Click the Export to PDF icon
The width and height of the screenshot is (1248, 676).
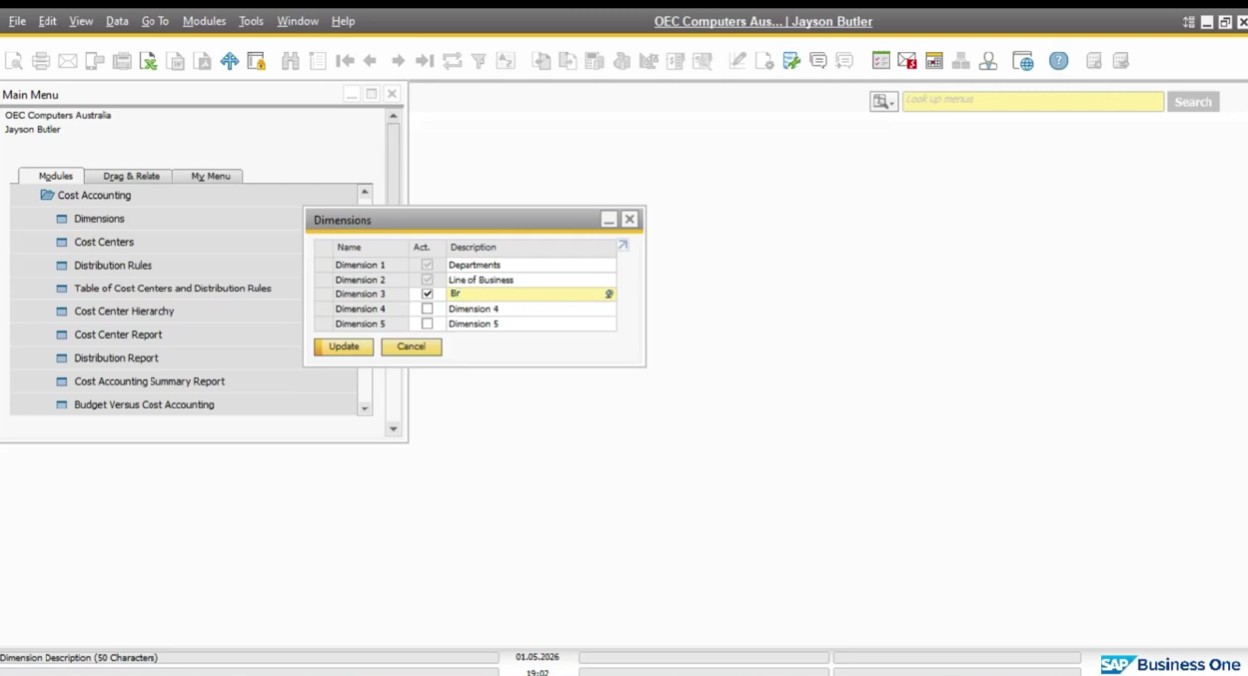pos(203,61)
